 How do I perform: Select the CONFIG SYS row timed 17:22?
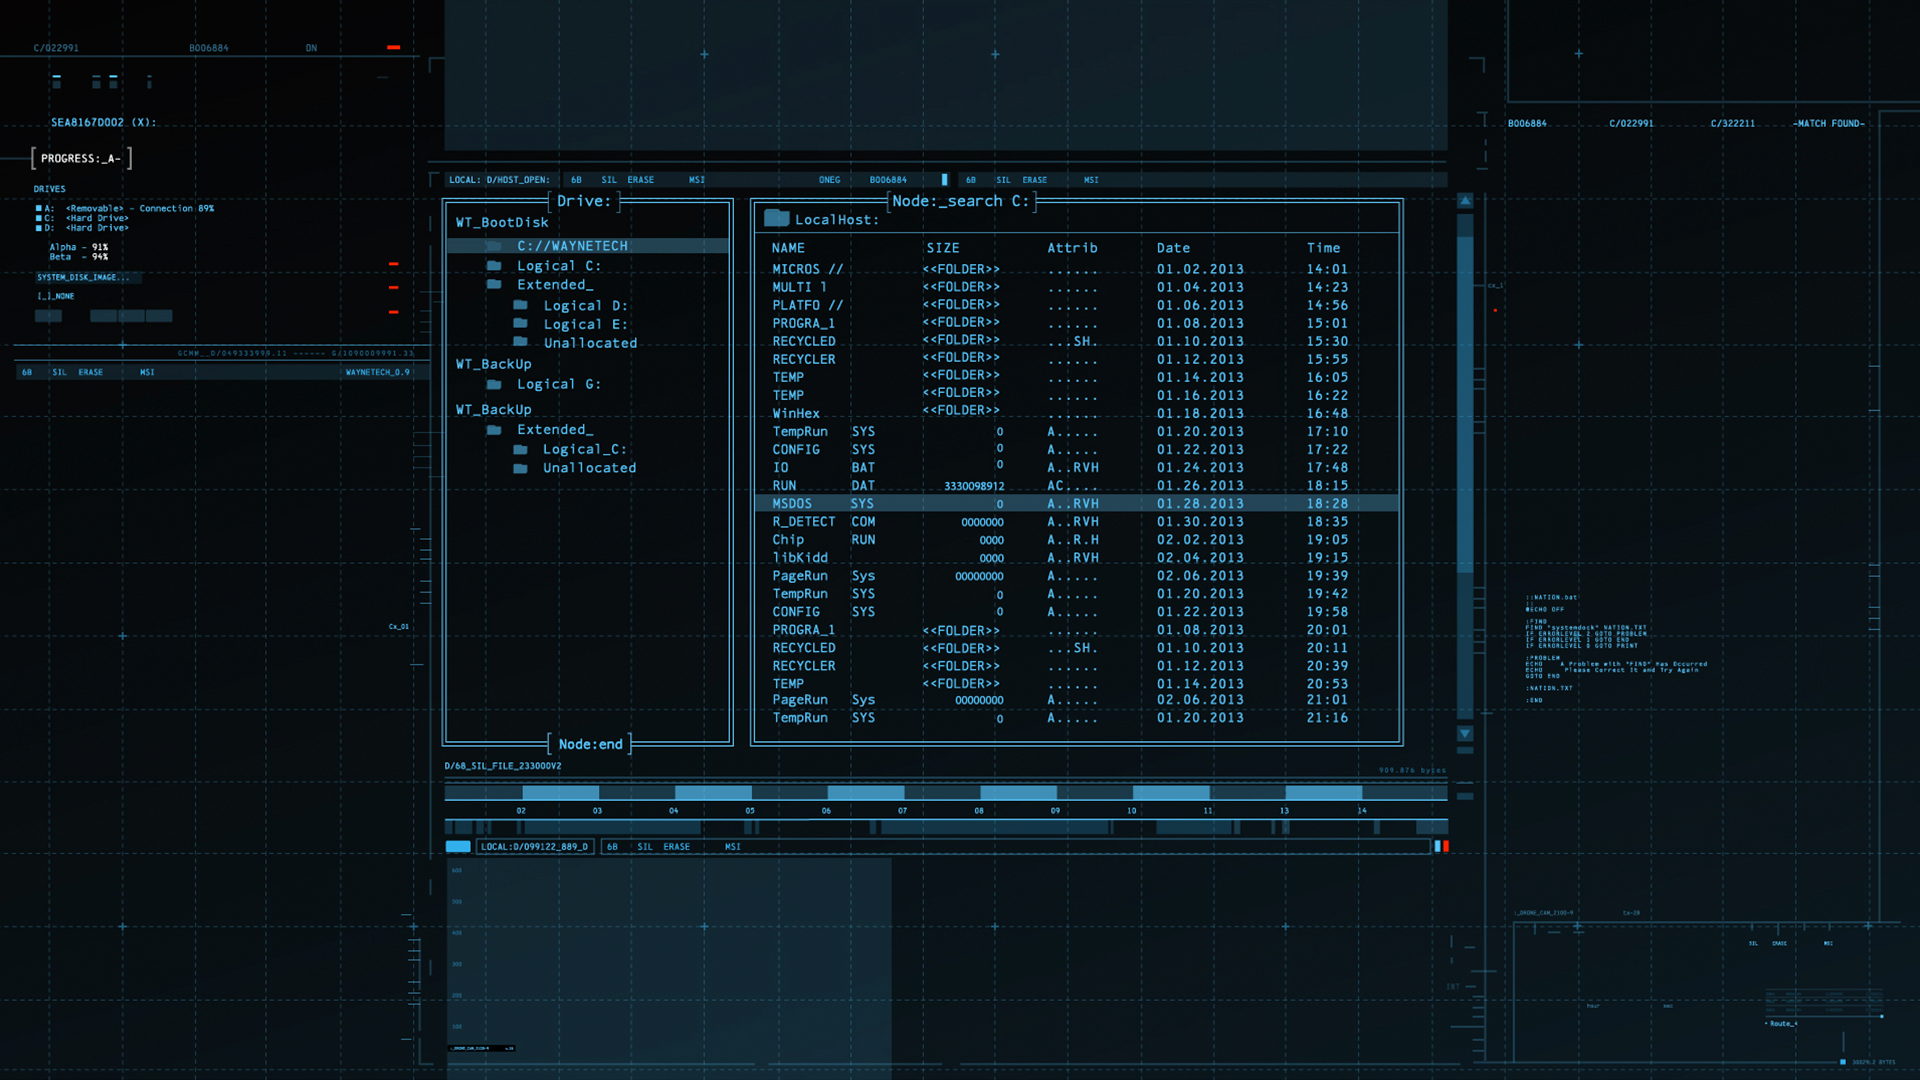(1076, 450)
